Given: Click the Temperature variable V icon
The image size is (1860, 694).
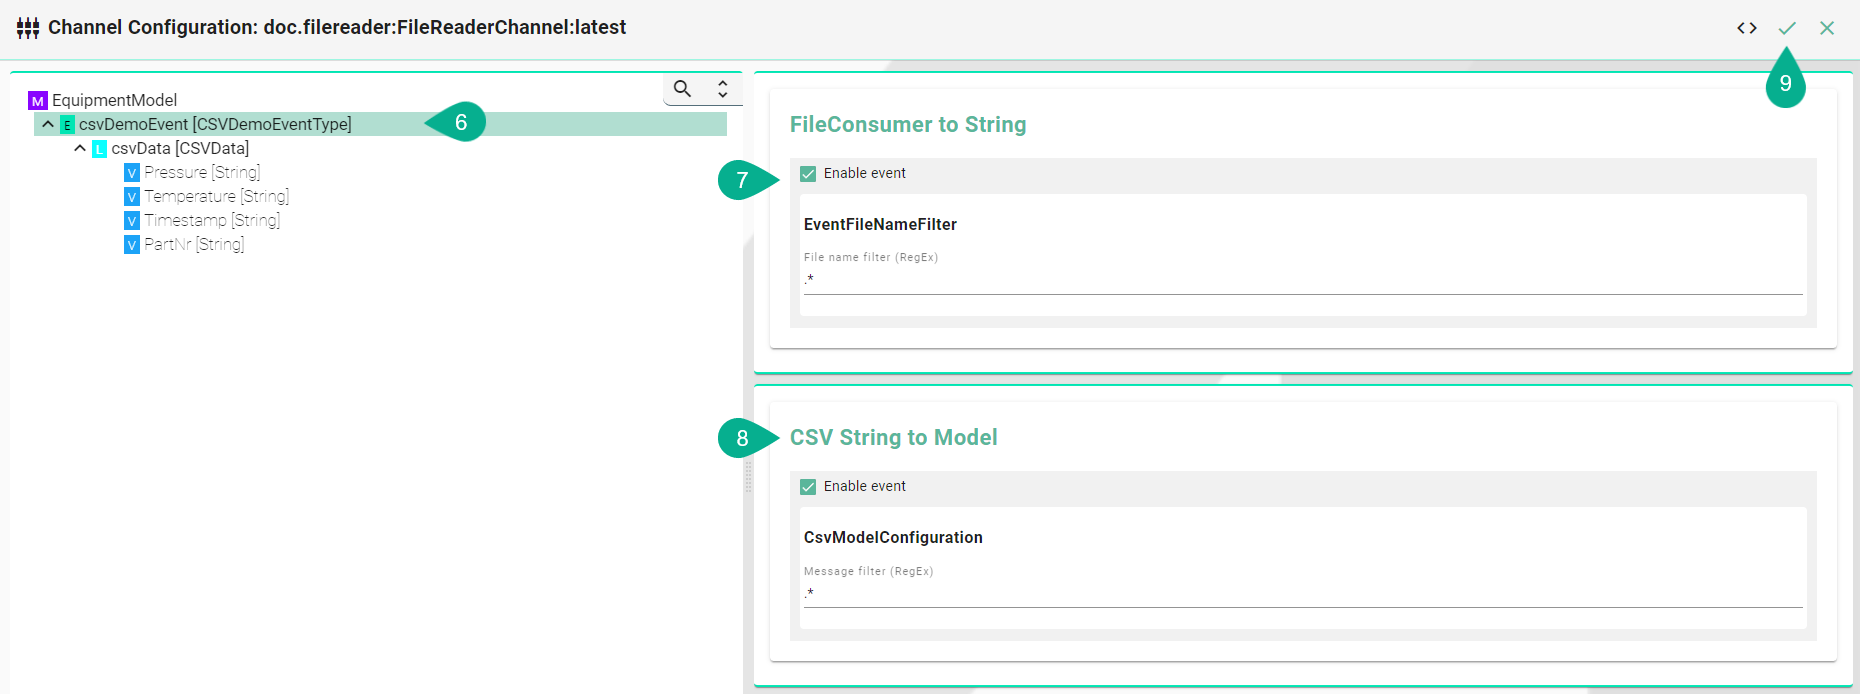Looking at the screenshot, I should click(131, 197).
